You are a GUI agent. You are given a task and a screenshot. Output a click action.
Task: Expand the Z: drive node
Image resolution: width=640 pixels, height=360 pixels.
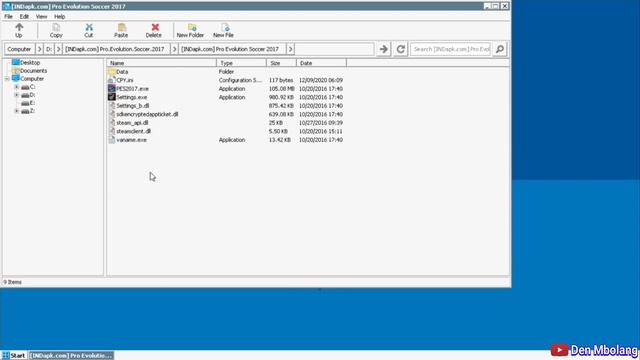click(x=16, y=111)
